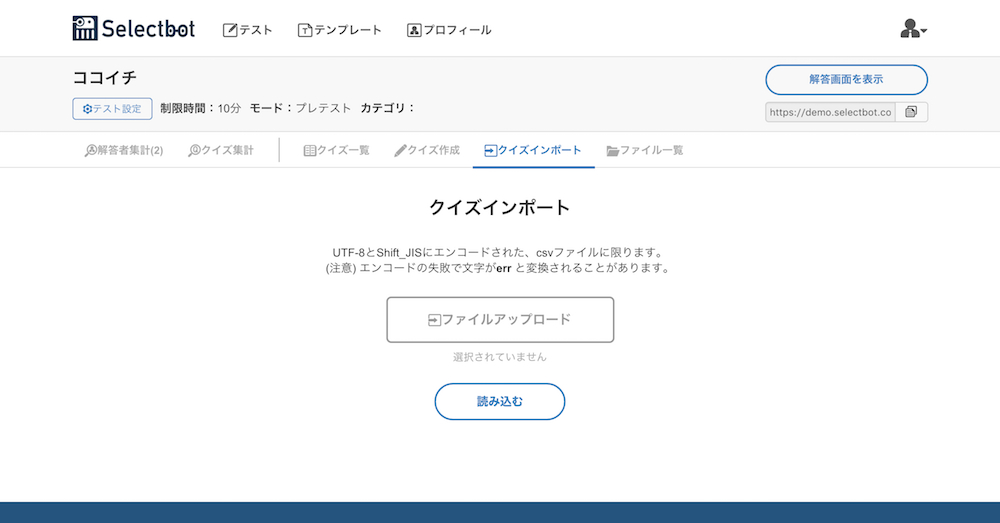Click the Selectbot wordmark text
This screenshot has height=523, width=1000.
click(148, 29)
